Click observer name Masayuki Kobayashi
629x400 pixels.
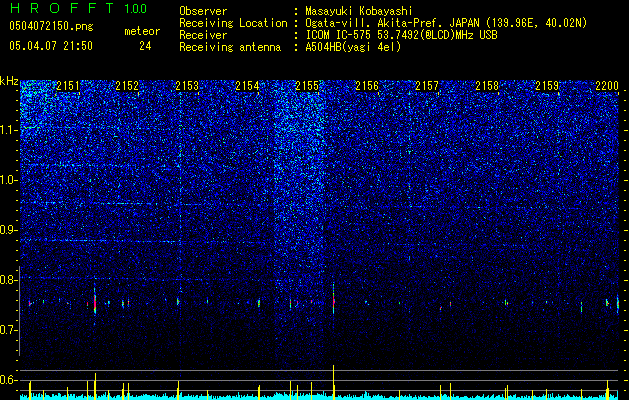tap(359, 11)
